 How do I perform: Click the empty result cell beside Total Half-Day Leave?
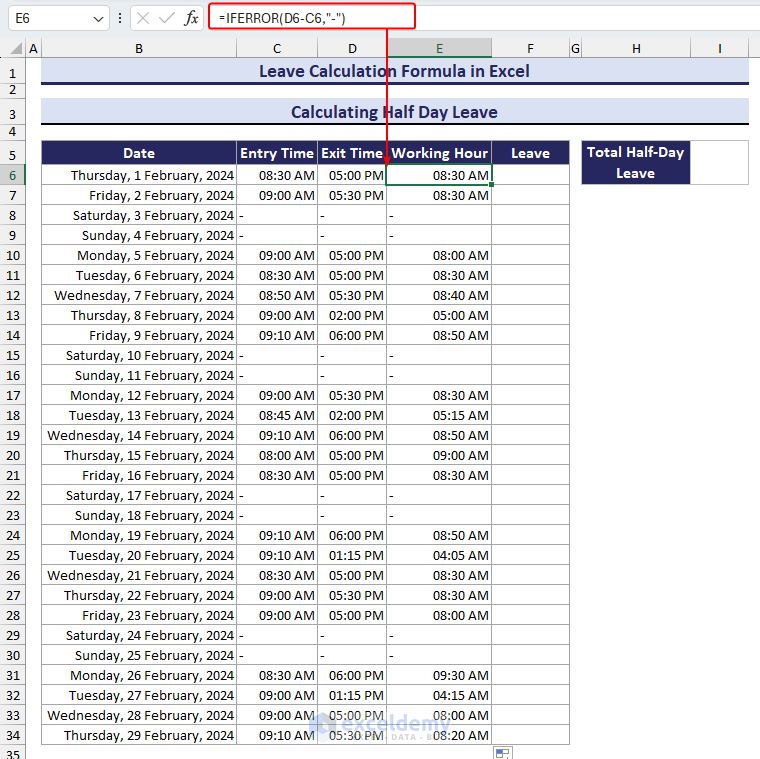pos(719,163)
